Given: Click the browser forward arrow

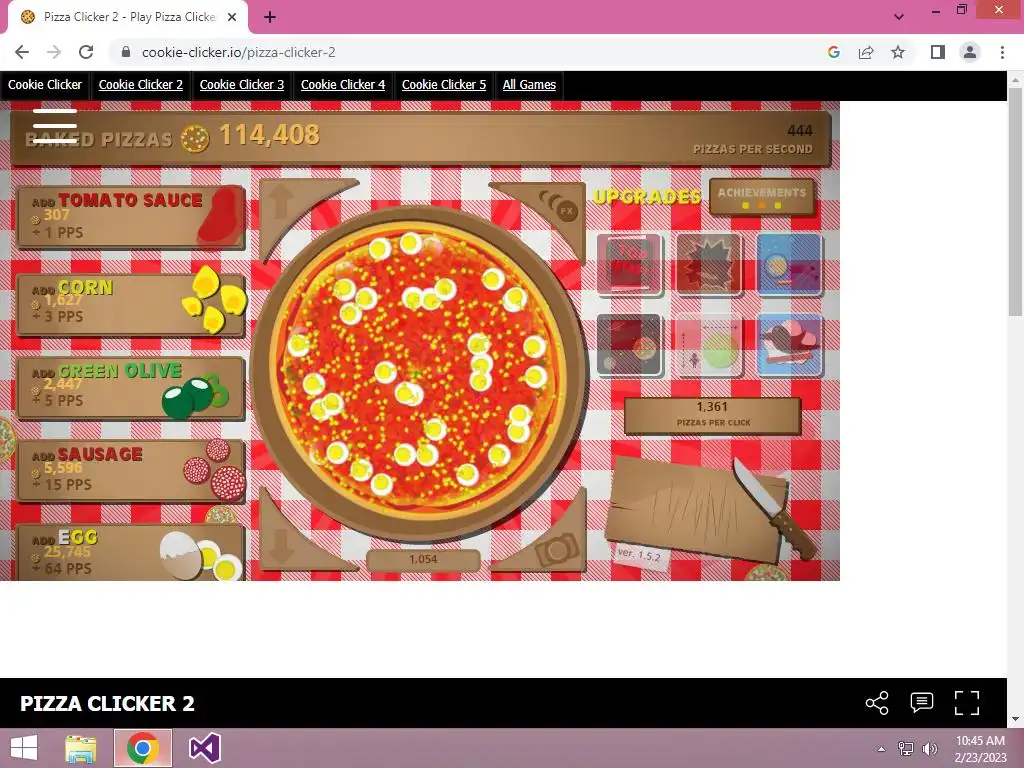Looking at the screenshot, I should (x=54, y=52).
